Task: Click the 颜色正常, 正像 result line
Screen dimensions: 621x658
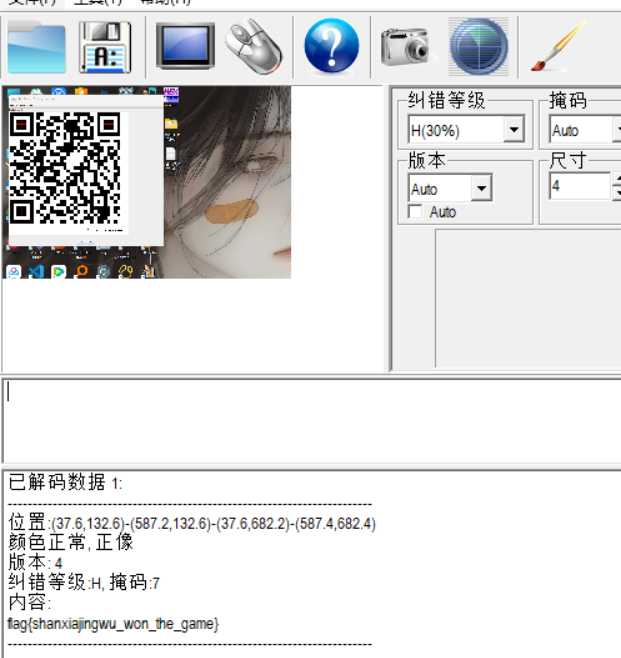Action: coord(70,542)
